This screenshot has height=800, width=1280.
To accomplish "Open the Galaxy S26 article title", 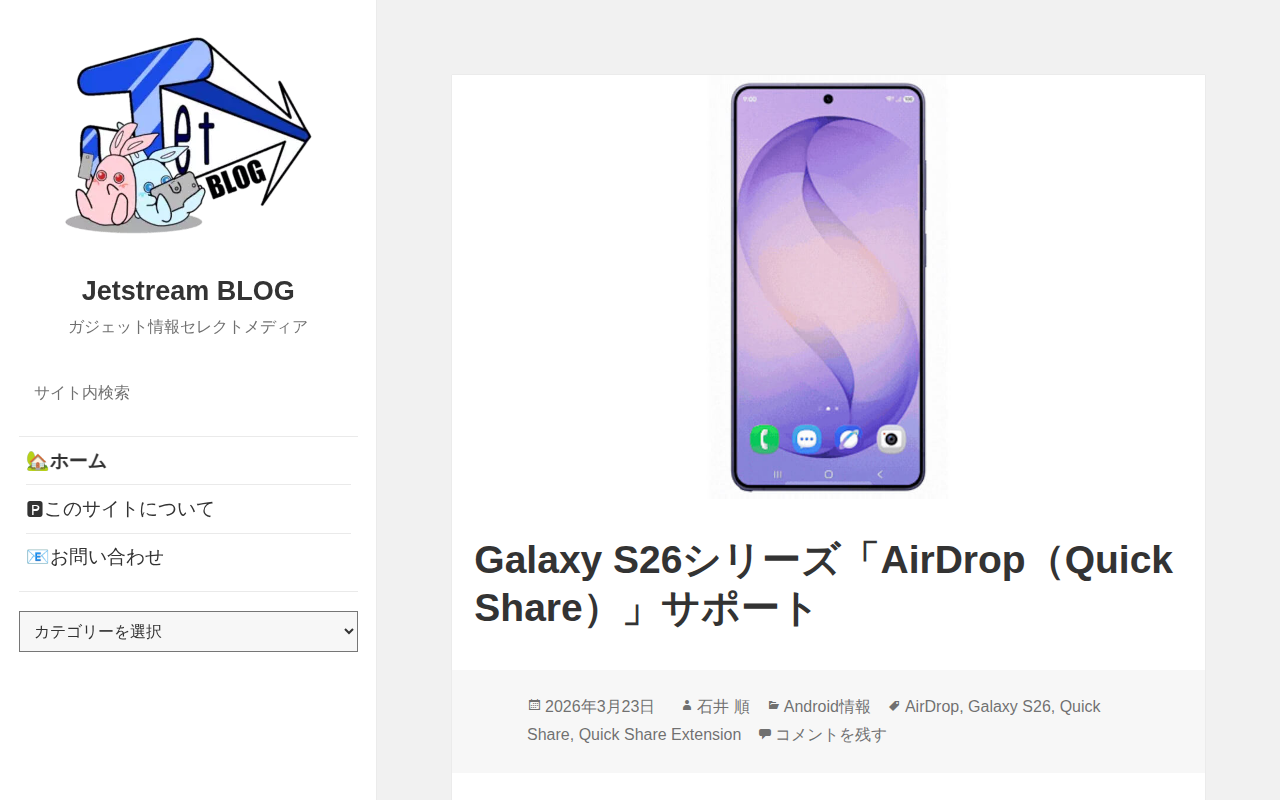I will pyautogui.click(x=823, y=584).
